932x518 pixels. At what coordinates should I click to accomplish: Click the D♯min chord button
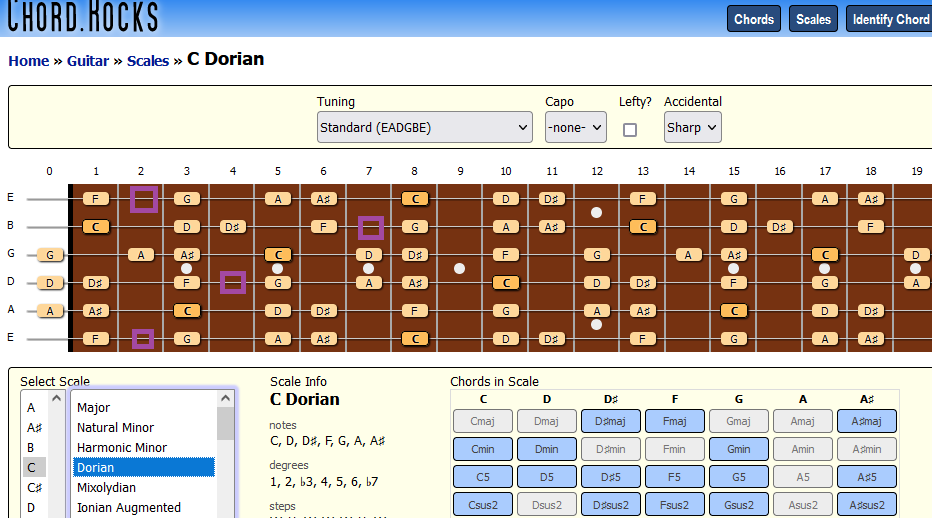[x=611, y=449]
